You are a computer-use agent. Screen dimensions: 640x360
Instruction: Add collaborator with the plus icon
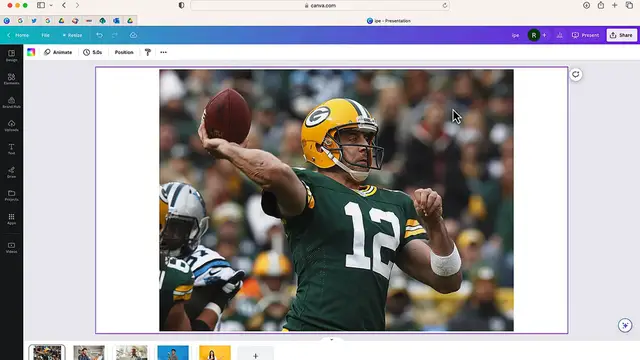tap(544, 35)
